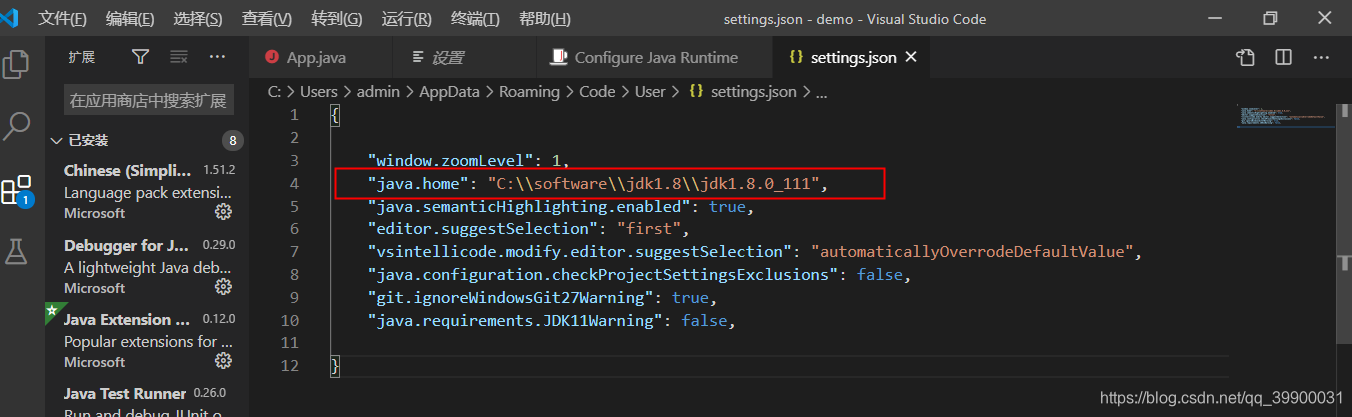Focus the extension marketplace search box
Screen dimensions: 1352x417
point(149,101)
